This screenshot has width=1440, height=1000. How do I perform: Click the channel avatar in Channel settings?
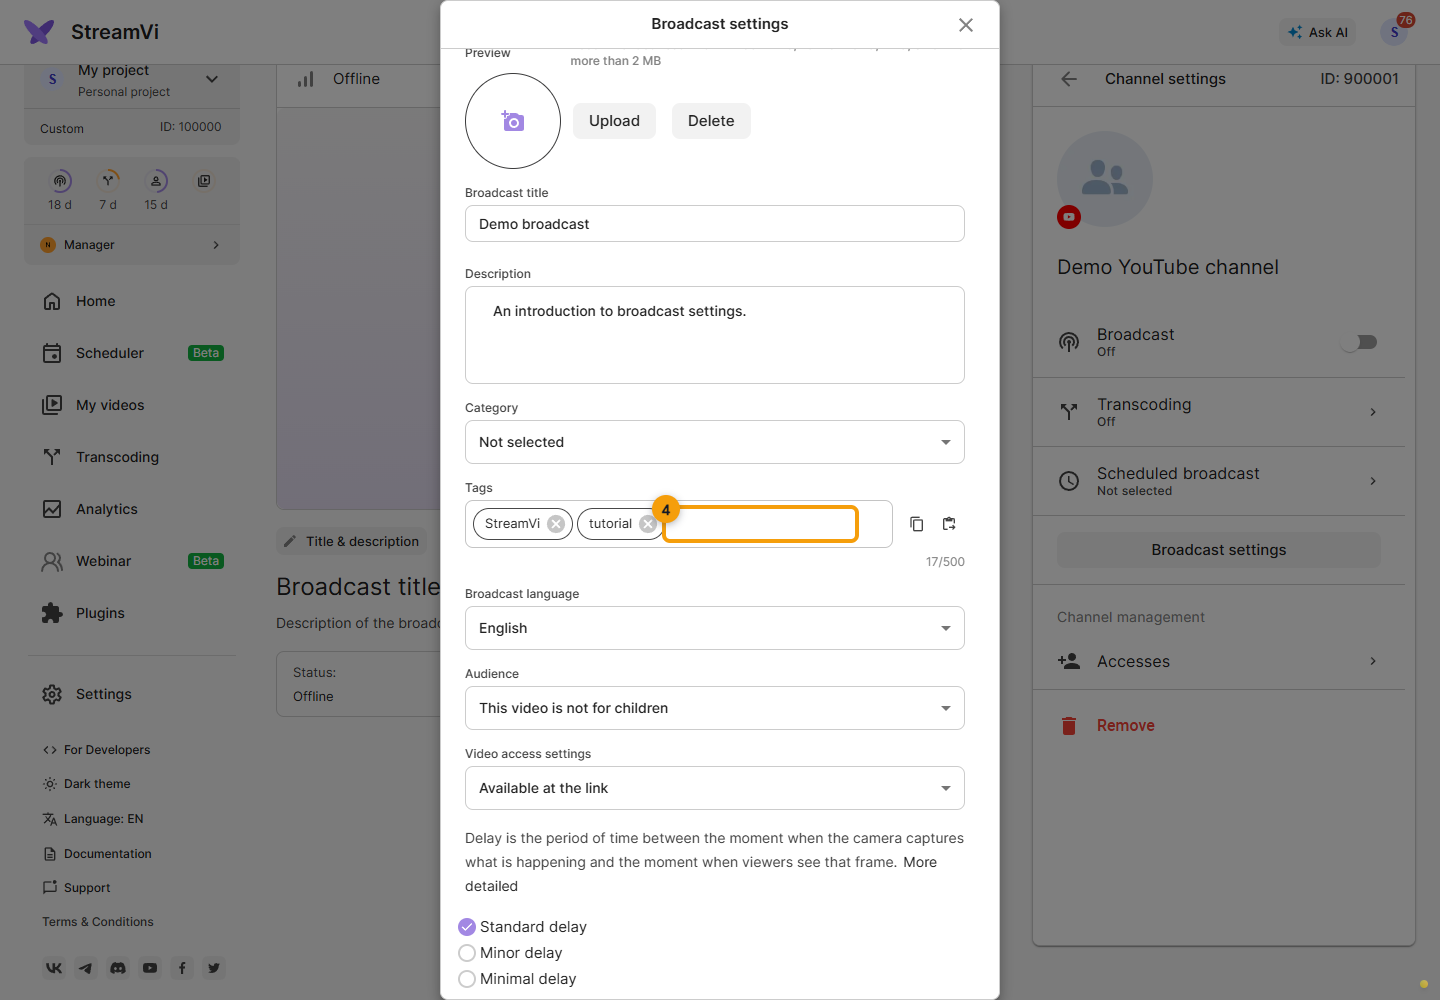click(1105, 179)
